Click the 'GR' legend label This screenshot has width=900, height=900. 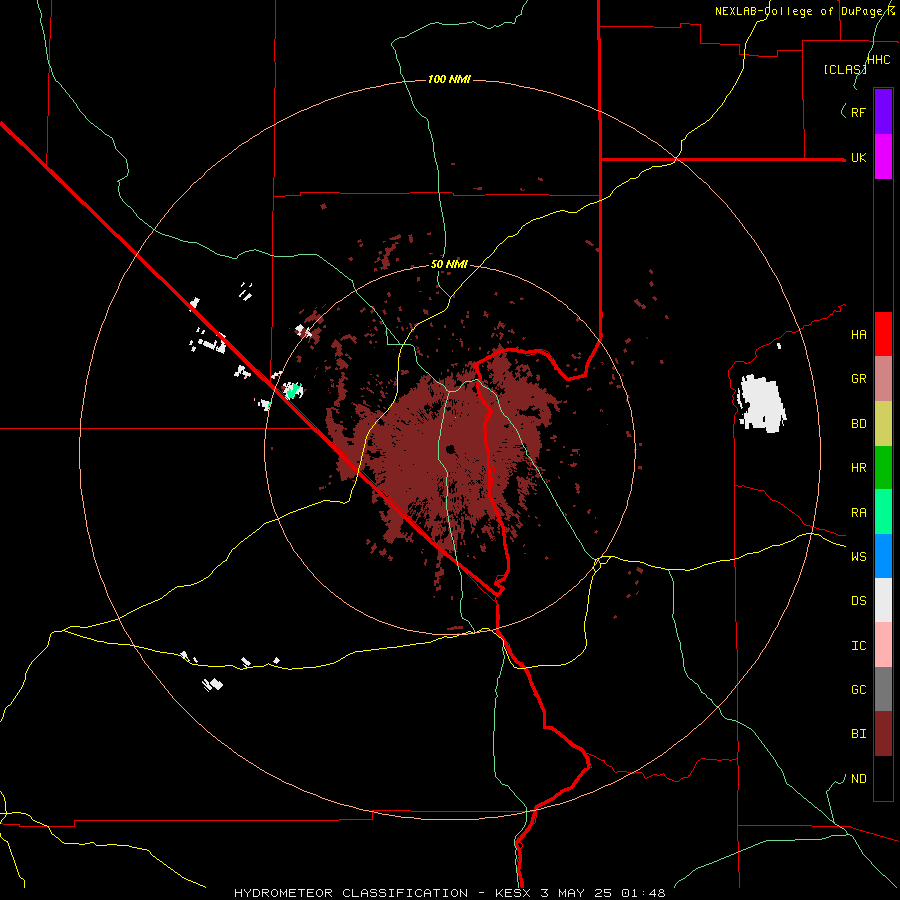(x=859, y=379)
